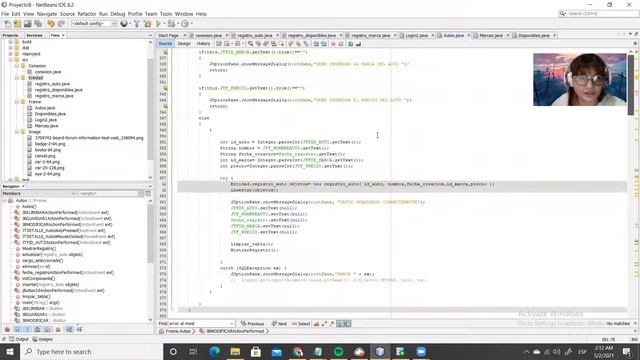The height and width of the screenshot is (360, 640).
Task: Click the New File toolbar icon
Action: pyautogui.click(x=7, y=24)
